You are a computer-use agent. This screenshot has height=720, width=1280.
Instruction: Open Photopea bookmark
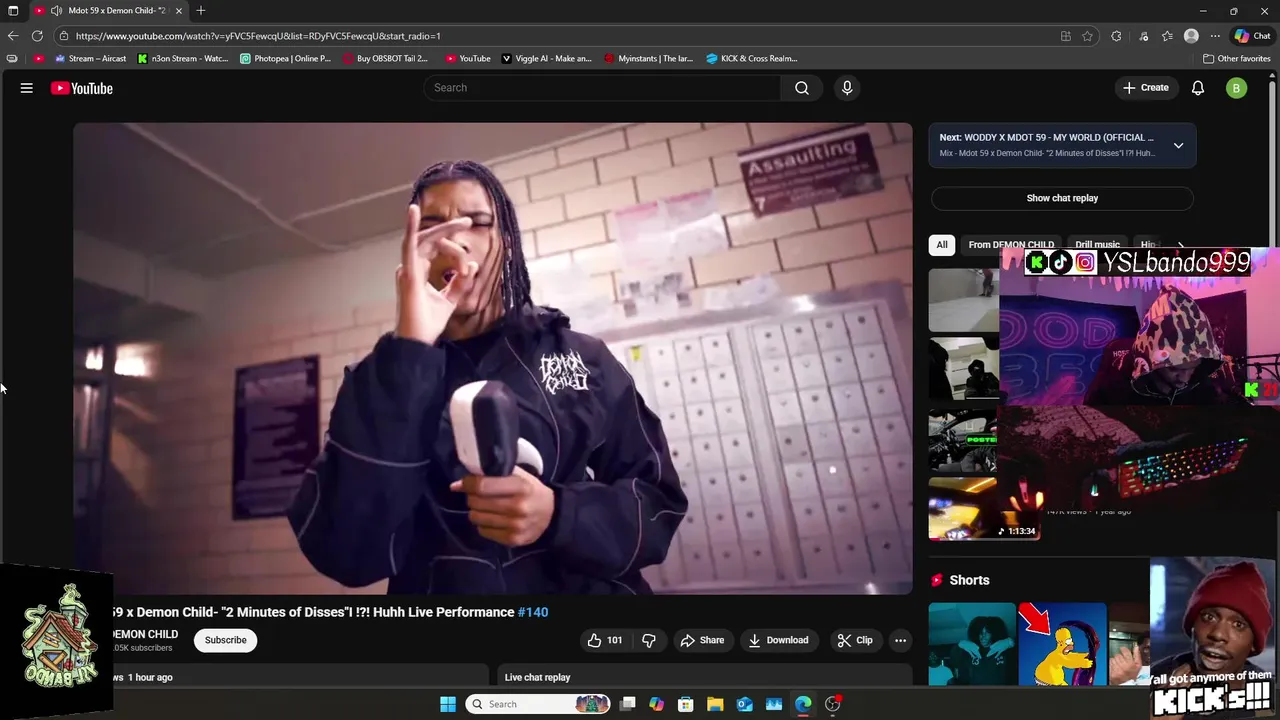tap(286, 59)
